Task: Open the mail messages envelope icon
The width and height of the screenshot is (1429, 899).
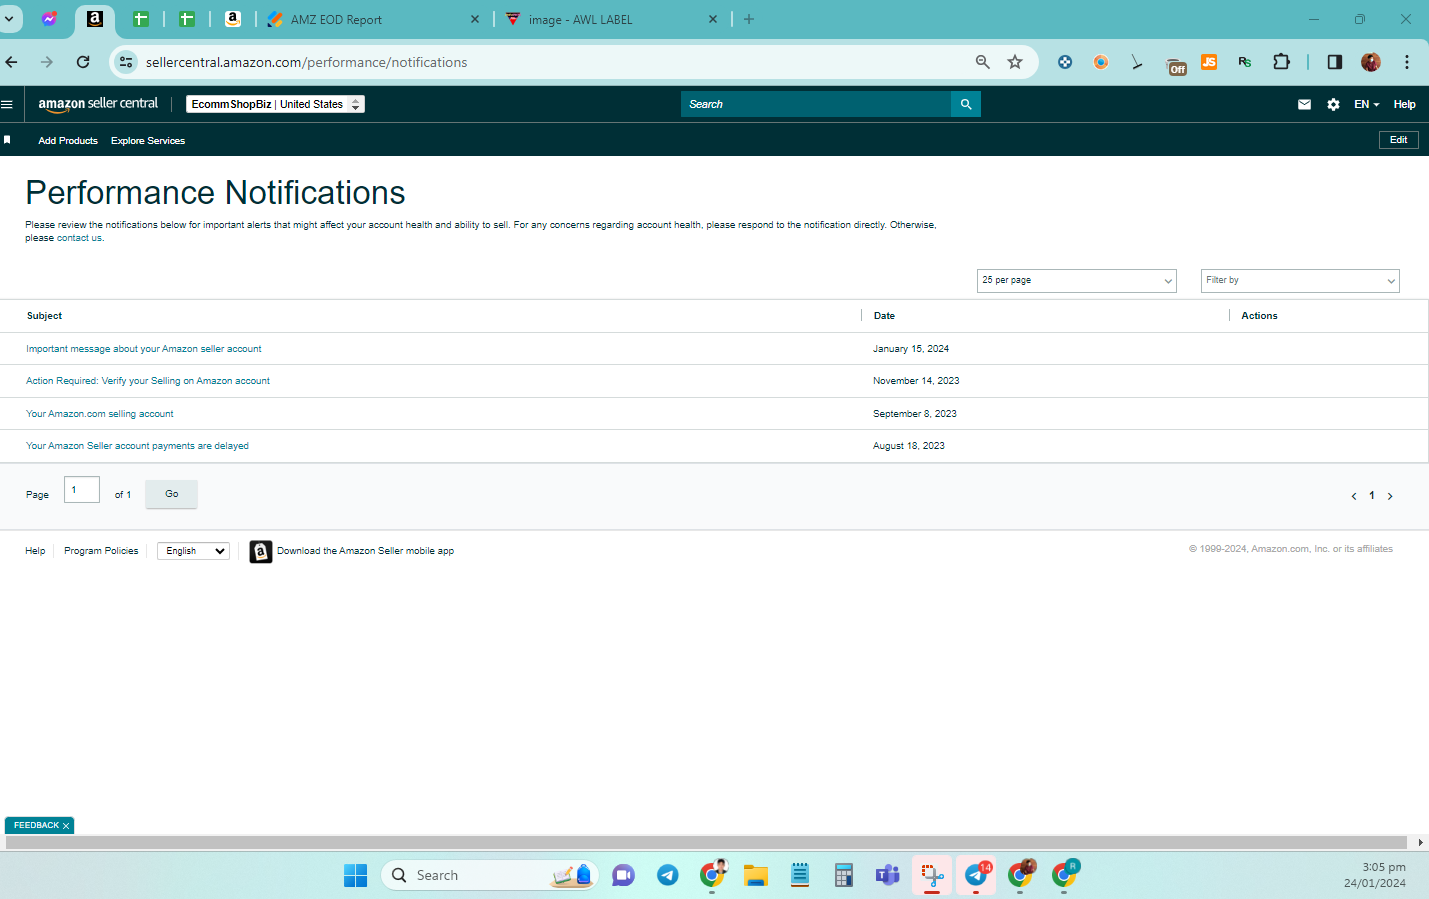Action: coord(1304,104)
